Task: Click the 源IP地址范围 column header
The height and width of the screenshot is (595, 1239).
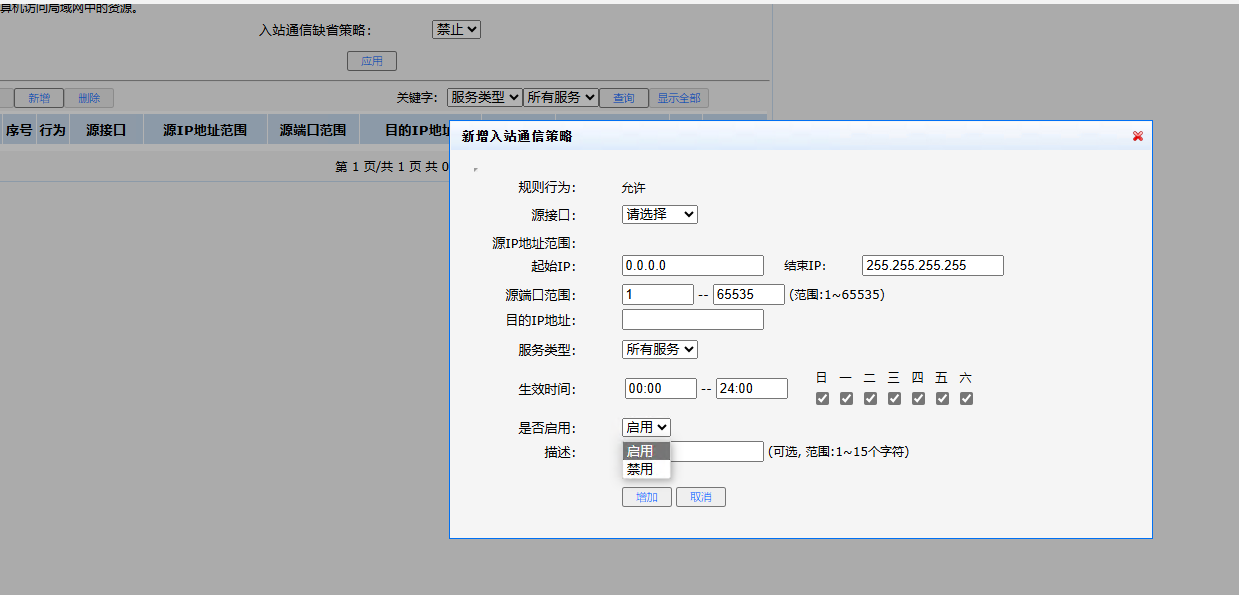Action: 205,129
